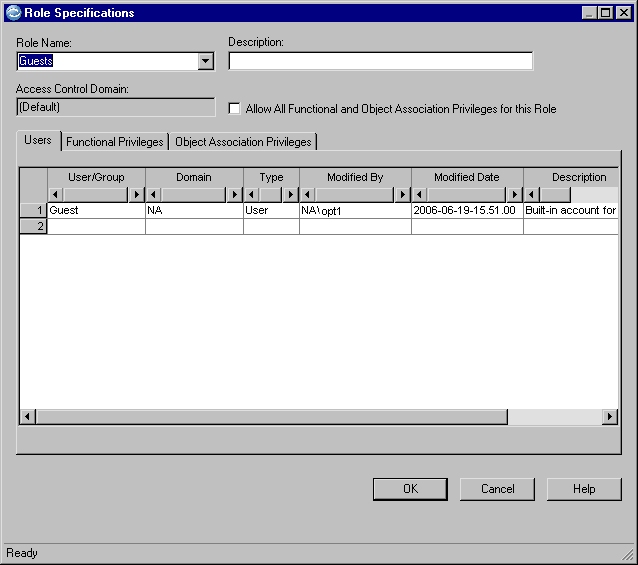Click the Type column header

(x=271, y=177)
